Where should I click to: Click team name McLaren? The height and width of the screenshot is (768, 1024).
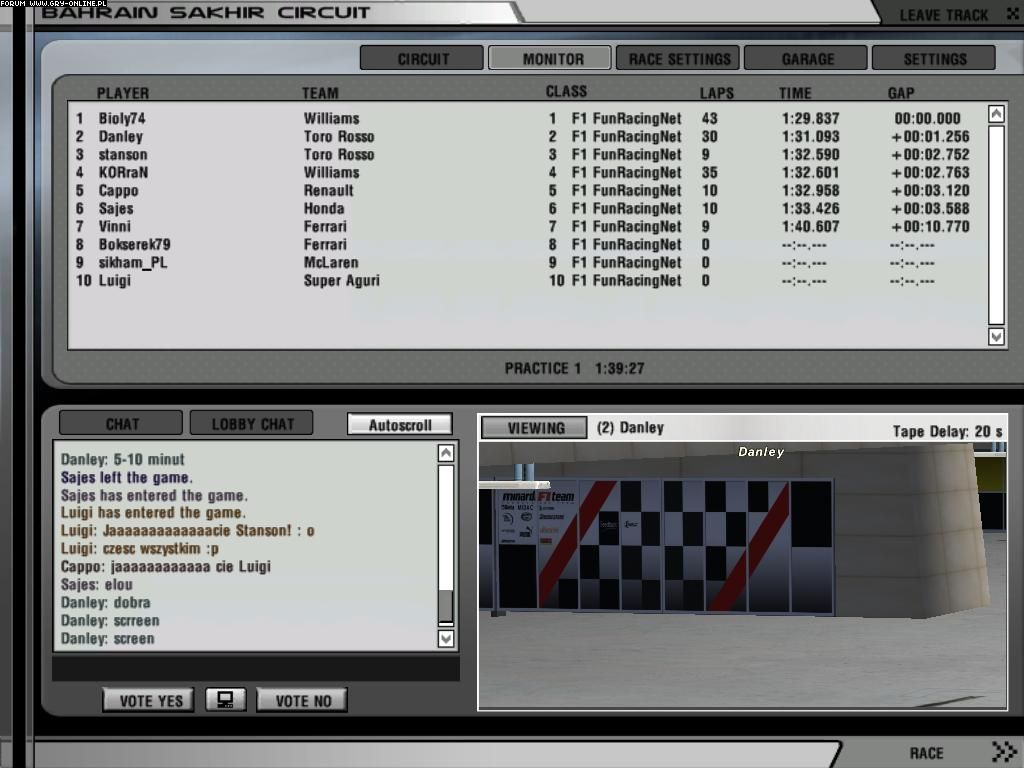[330, 263]
